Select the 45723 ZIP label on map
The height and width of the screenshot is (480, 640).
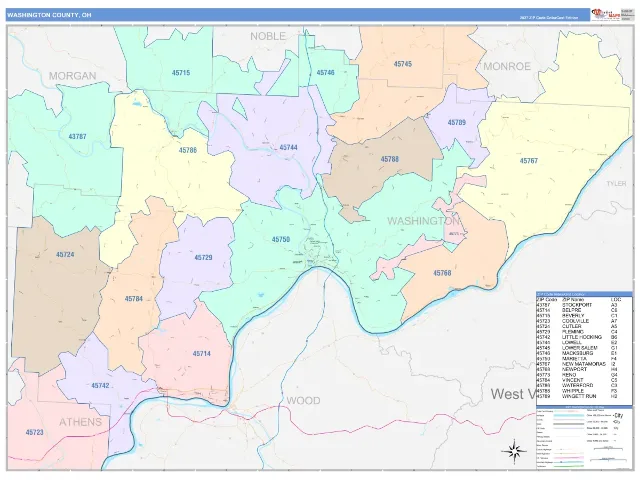pyautogui.click(x=34, y=432)
